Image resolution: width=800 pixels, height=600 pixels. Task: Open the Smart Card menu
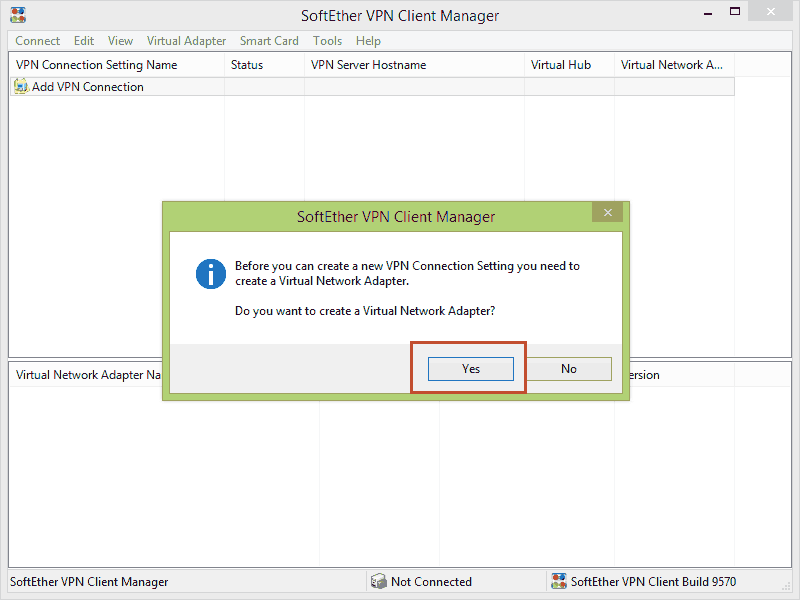click(x=269, y=41)
